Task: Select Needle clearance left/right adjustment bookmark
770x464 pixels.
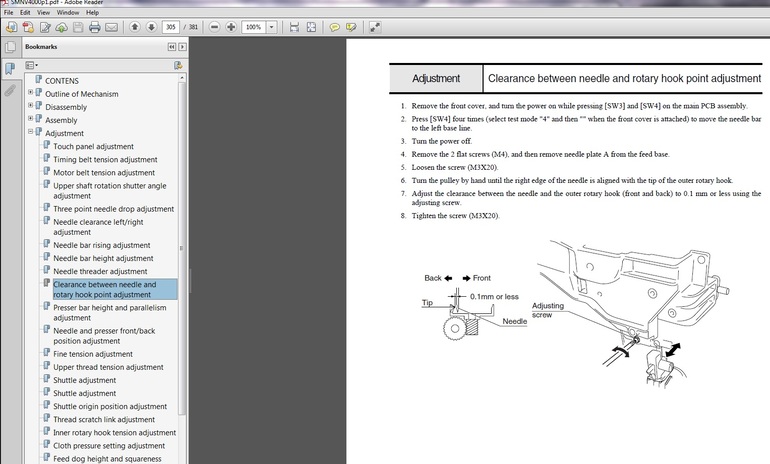Action: coord(98,227)
